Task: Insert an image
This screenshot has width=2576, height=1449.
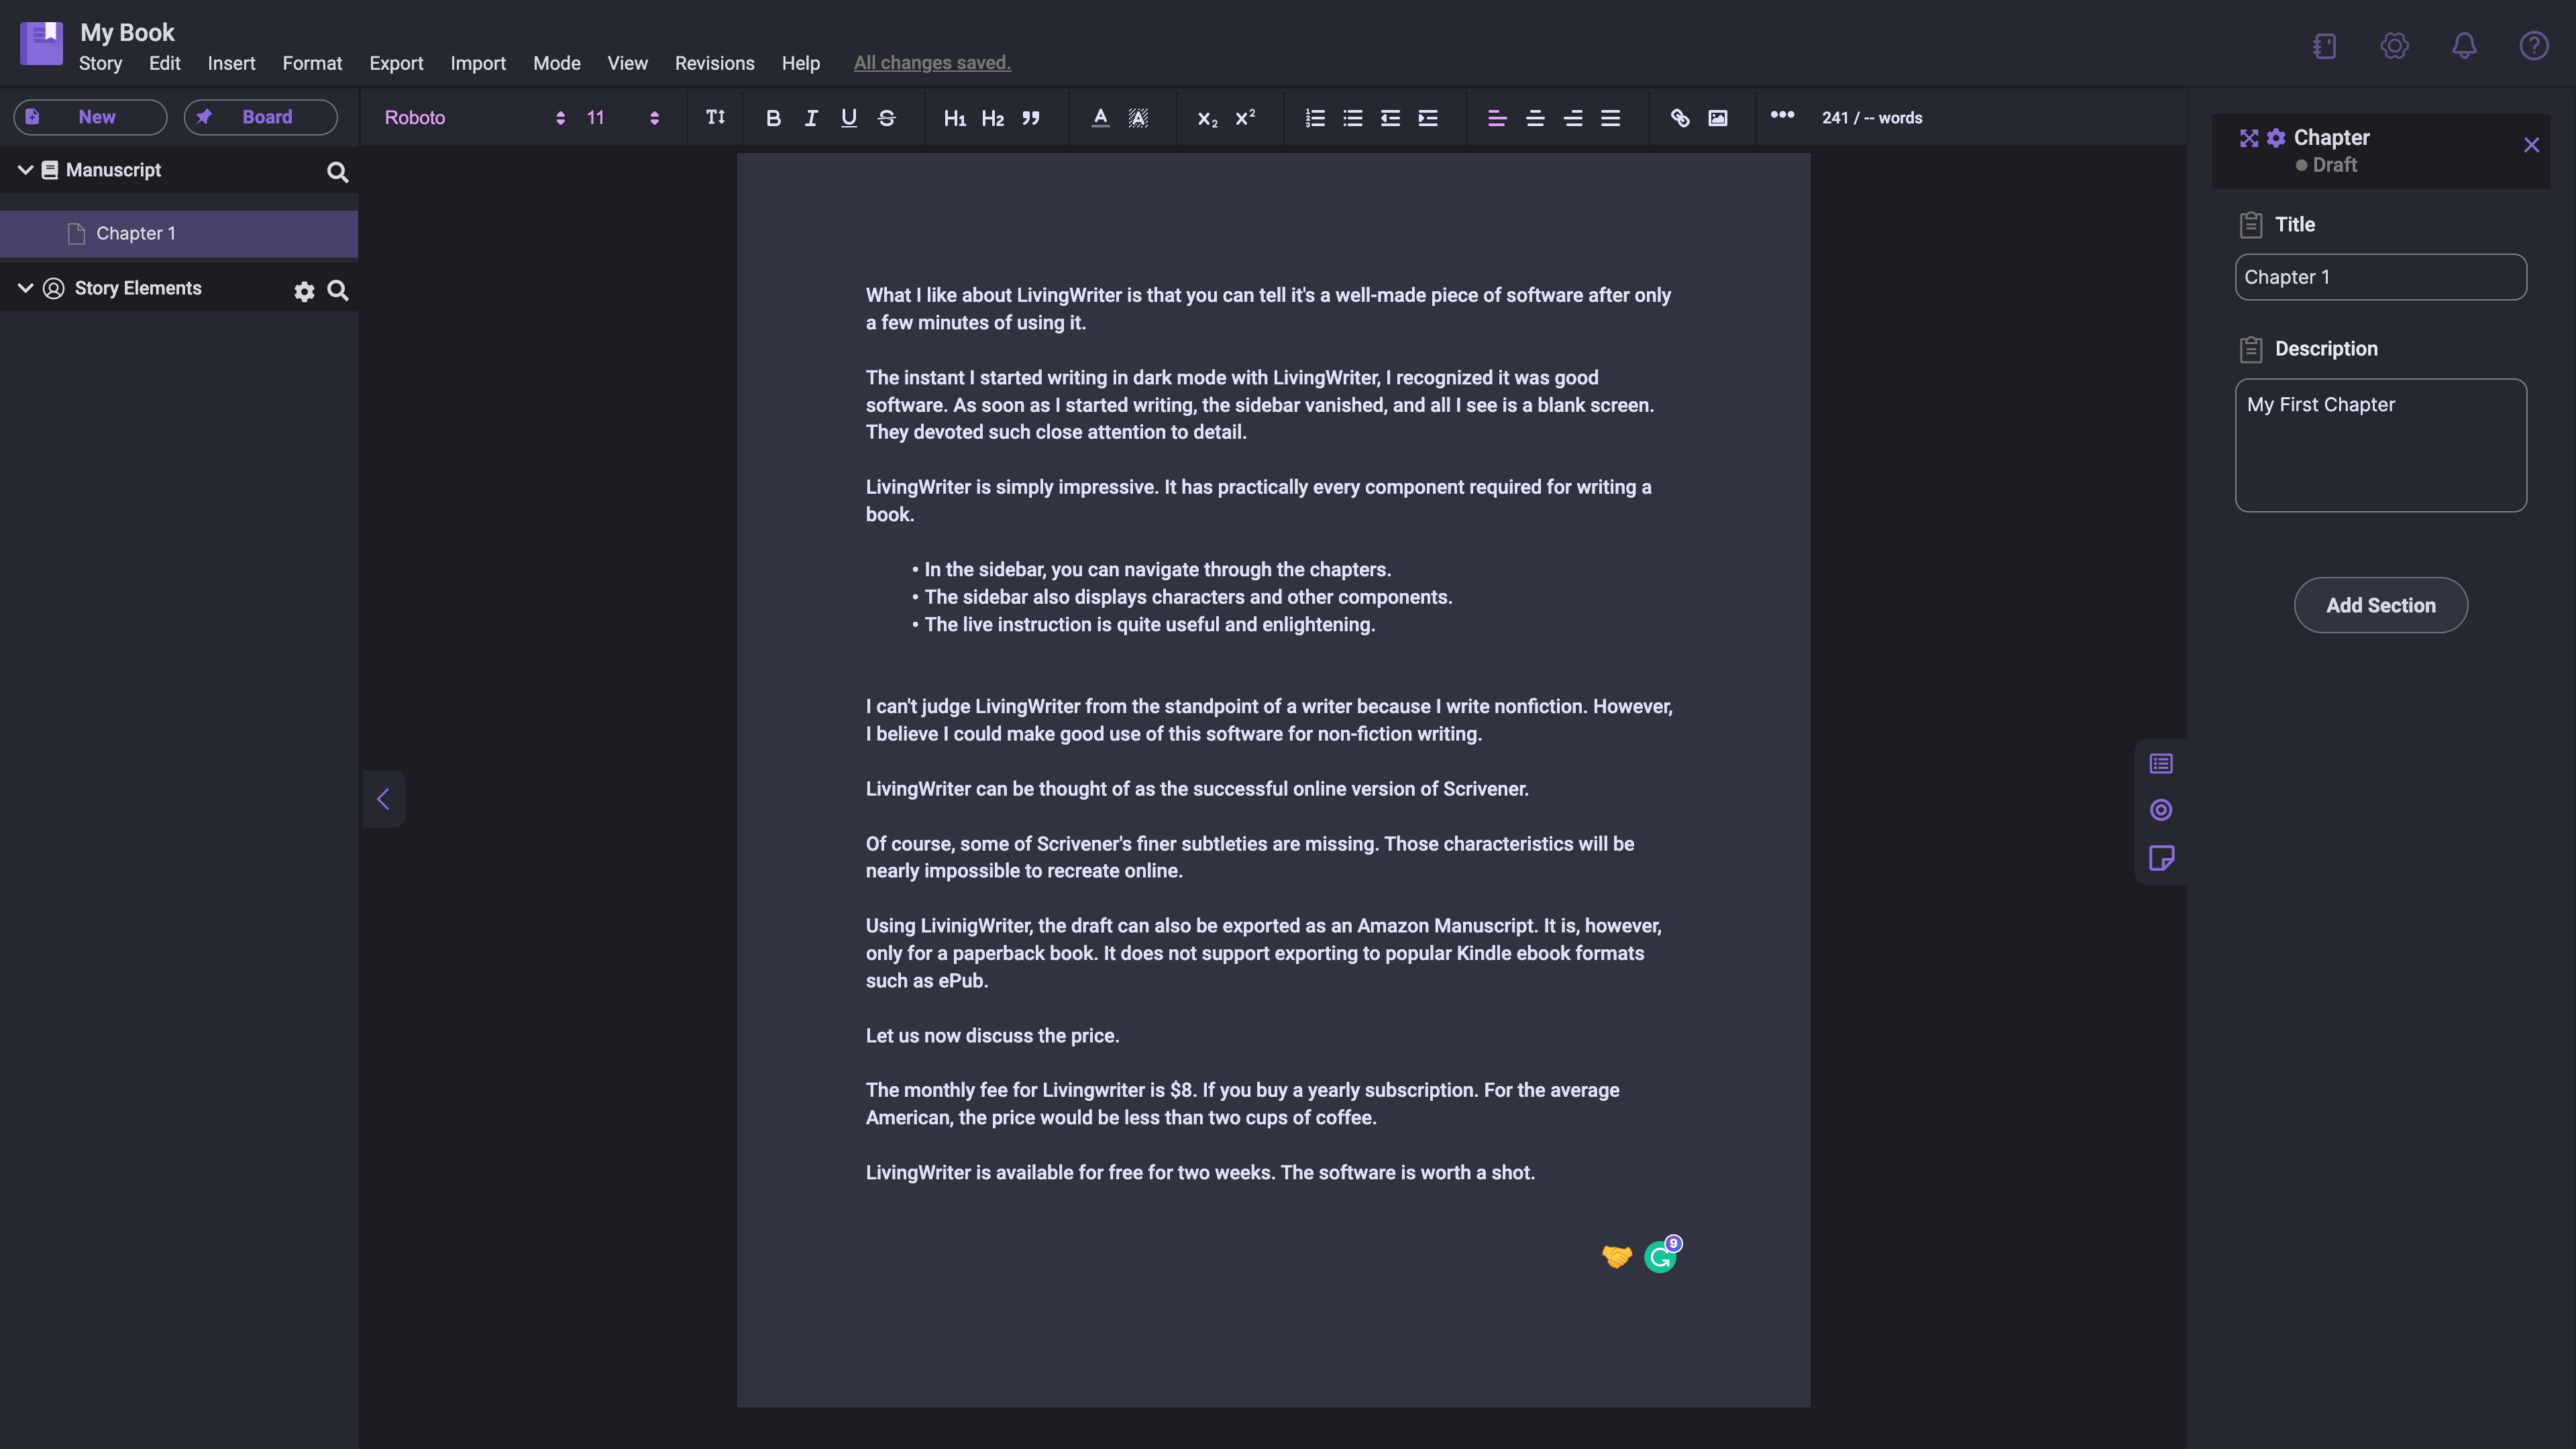Action: [1718, 118]
